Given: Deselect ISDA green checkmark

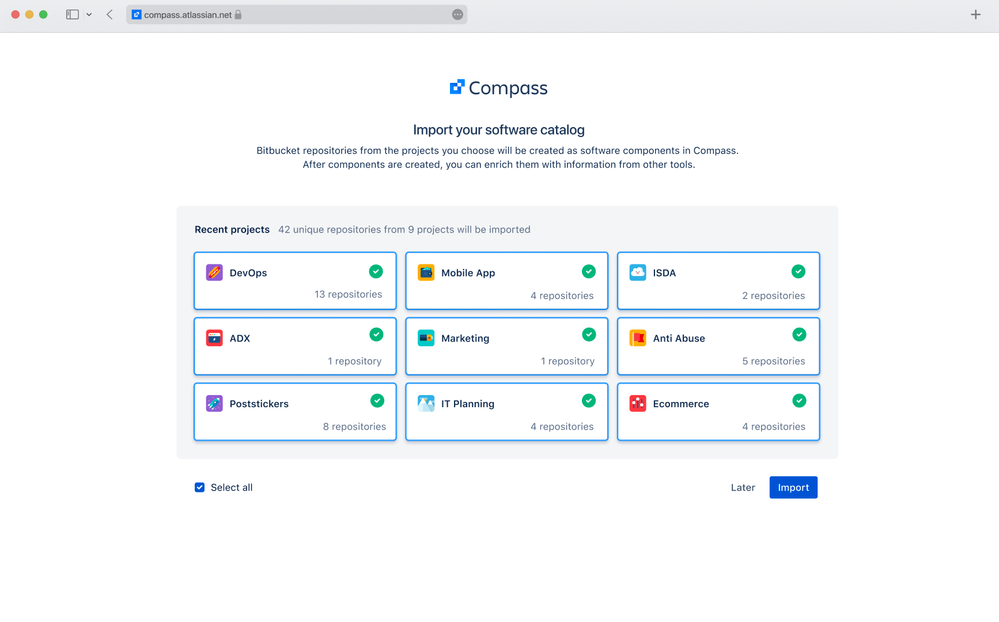Looking at the screenshot, I should [798, 271].
